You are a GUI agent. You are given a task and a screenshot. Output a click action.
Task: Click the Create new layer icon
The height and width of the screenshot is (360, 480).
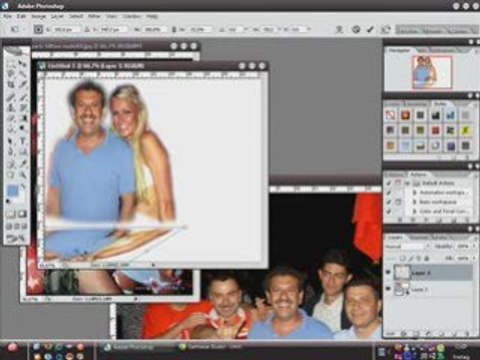point(455,333)
